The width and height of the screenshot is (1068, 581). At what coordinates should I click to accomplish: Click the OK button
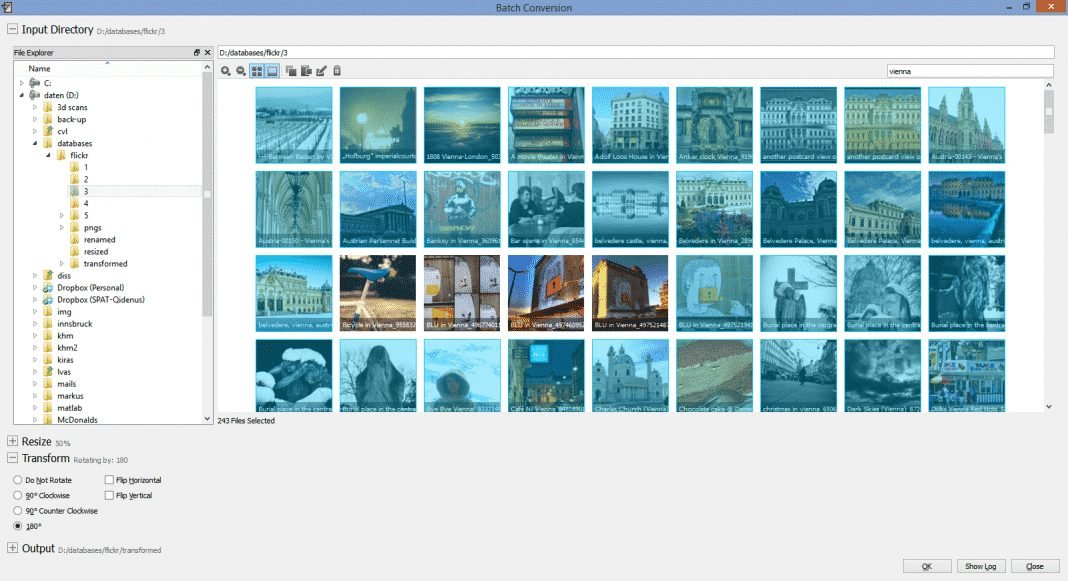pyautogui.click(x=926, y=566)
